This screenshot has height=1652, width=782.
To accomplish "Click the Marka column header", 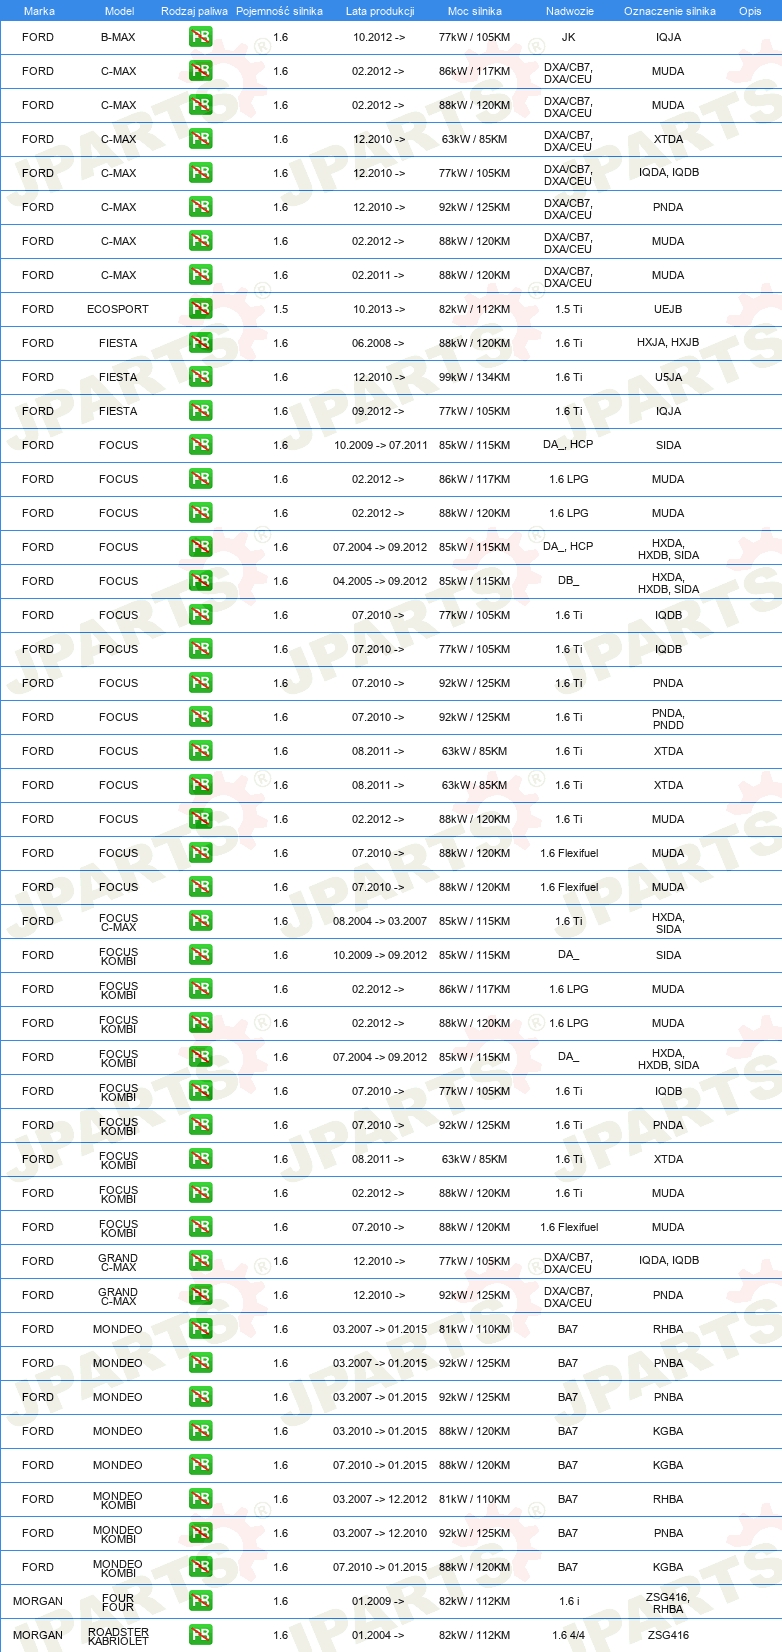I will tap(39, 11).
